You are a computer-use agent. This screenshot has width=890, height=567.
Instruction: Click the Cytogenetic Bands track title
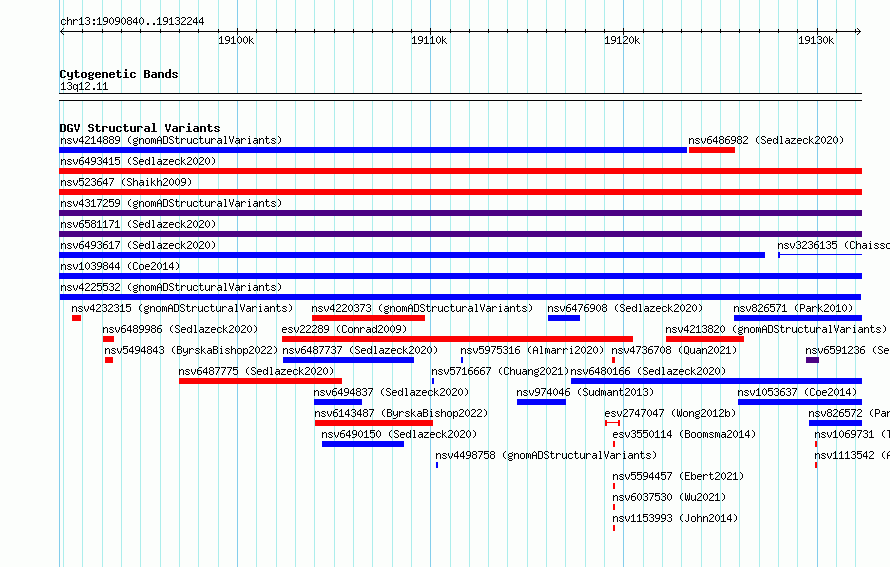[119, 74]
